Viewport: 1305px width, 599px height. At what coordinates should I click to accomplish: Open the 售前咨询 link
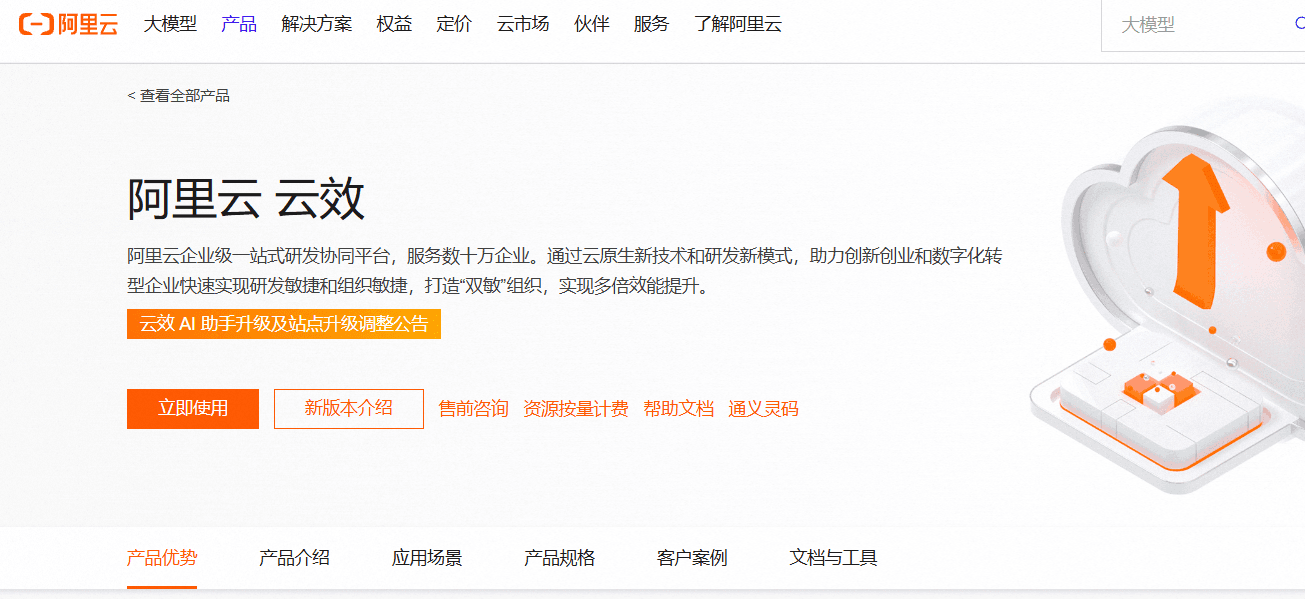(x=474, y=408)
